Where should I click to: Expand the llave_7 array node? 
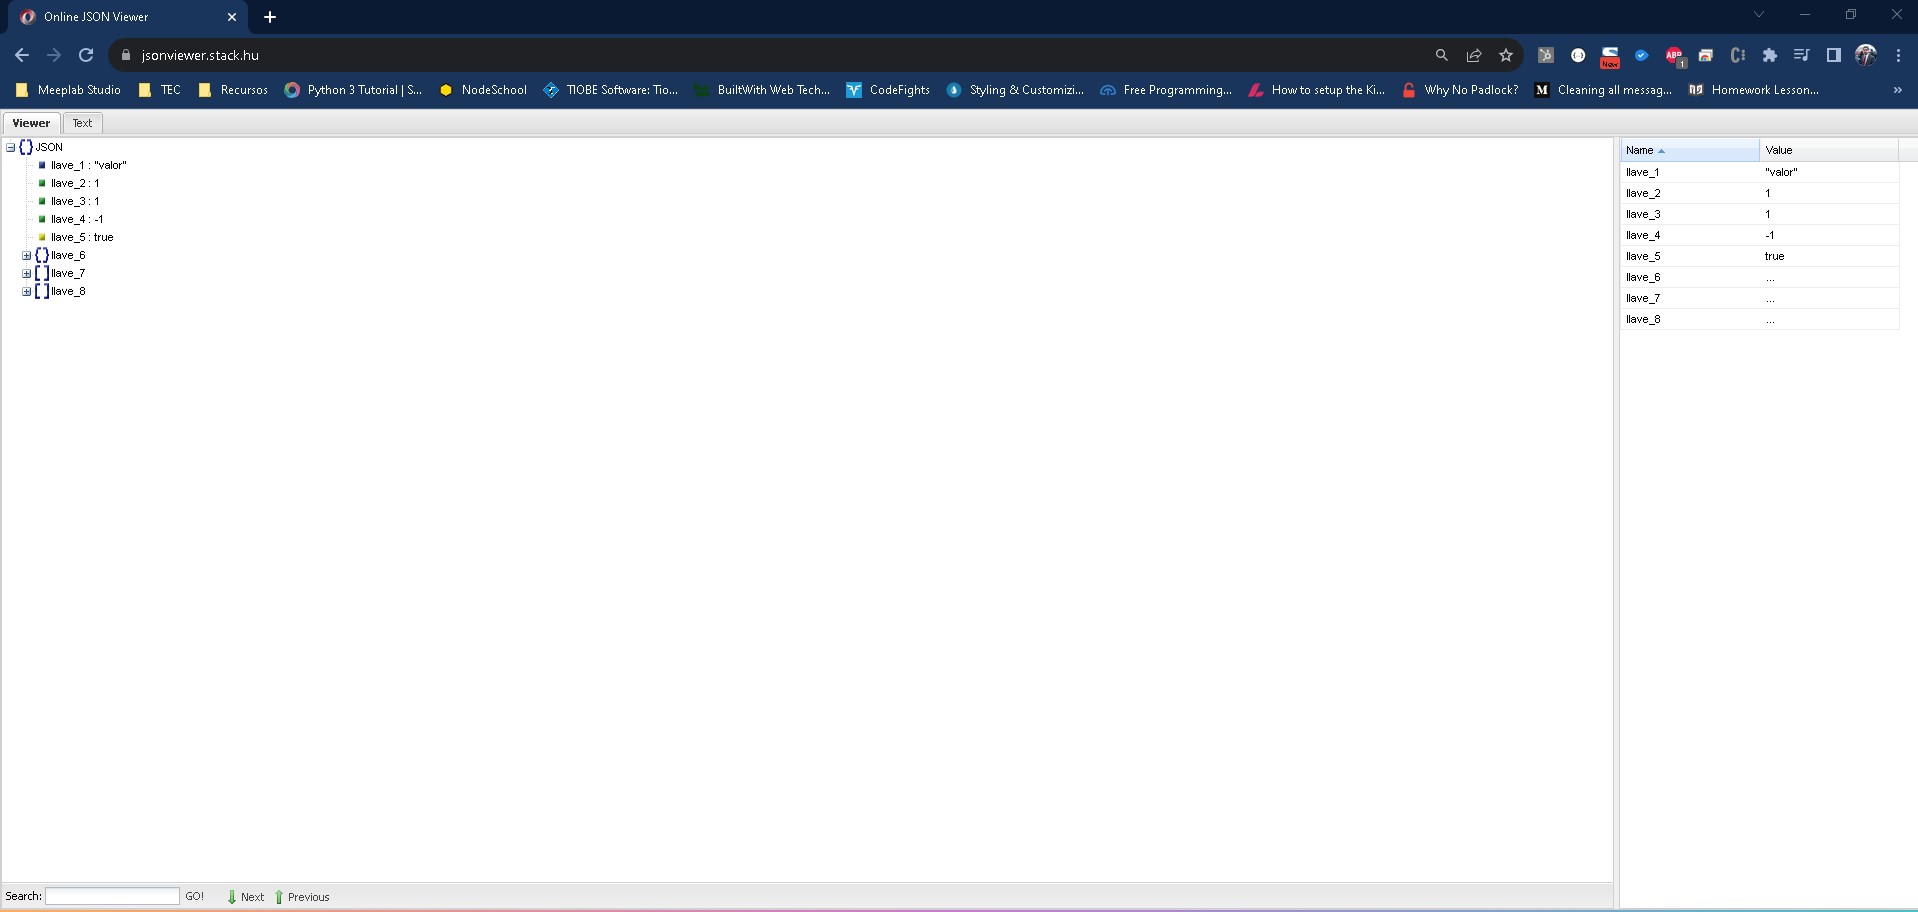click(26, 274)
